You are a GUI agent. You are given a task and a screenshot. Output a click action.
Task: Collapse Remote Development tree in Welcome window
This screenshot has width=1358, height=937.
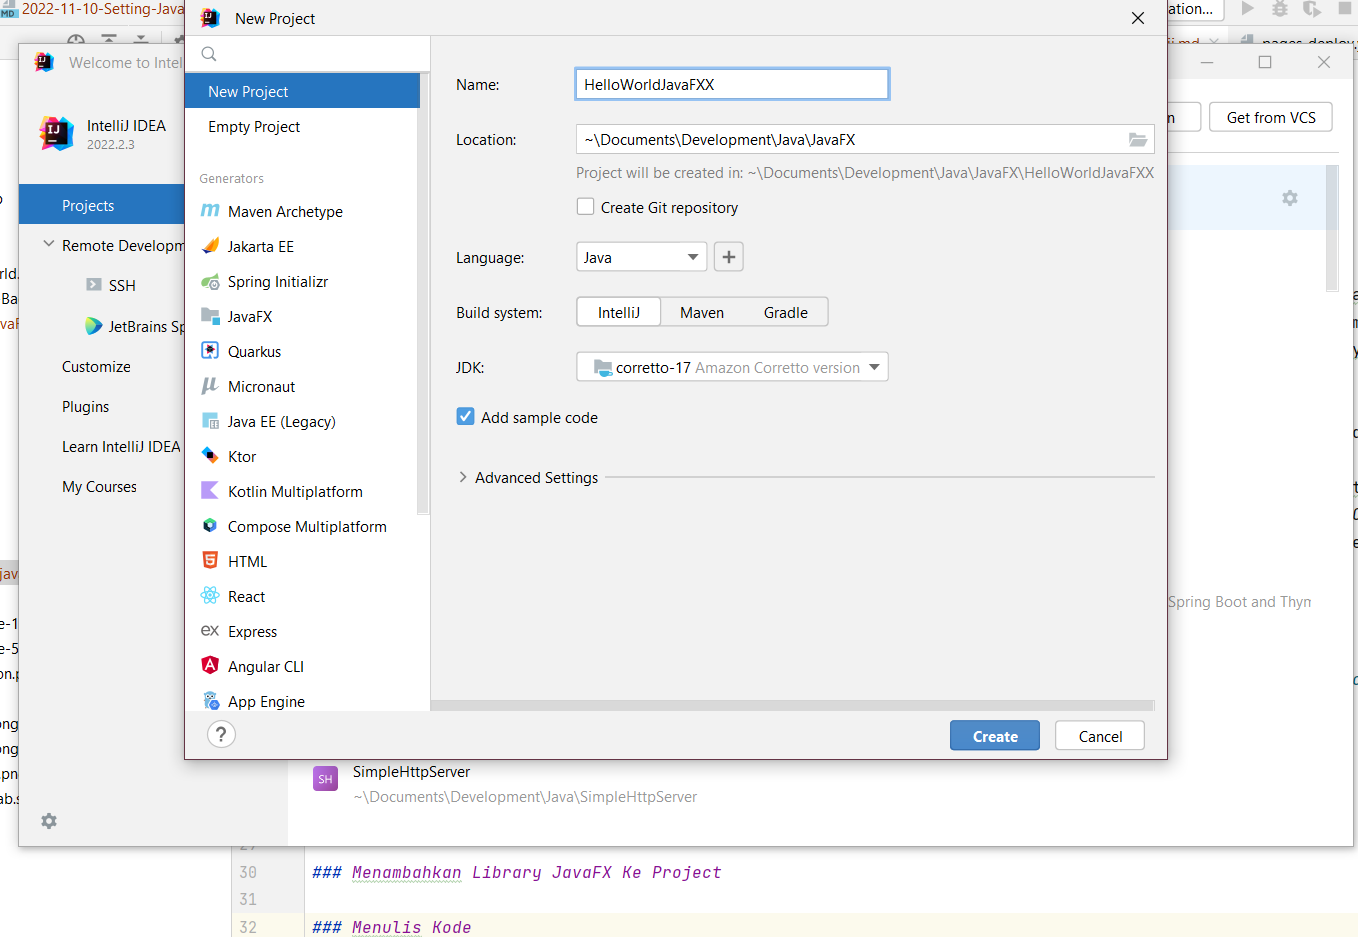coord(49,245)
